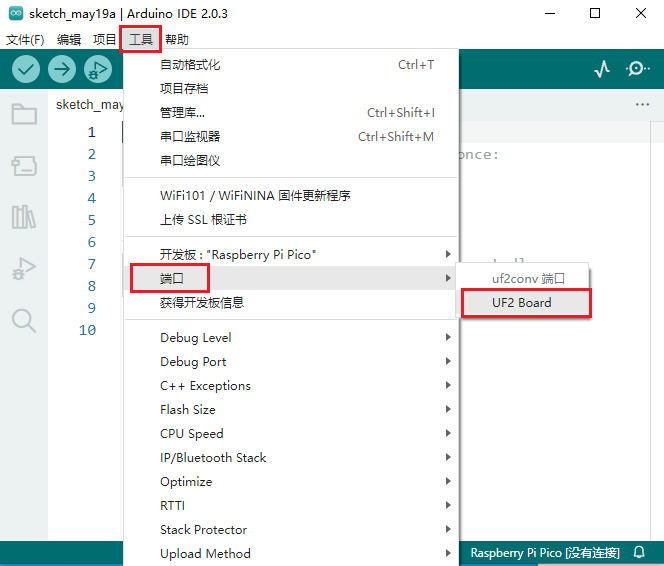Open the Boards Manager sidebar icon
Screen dimensions: 664x566
pos(24,166)
